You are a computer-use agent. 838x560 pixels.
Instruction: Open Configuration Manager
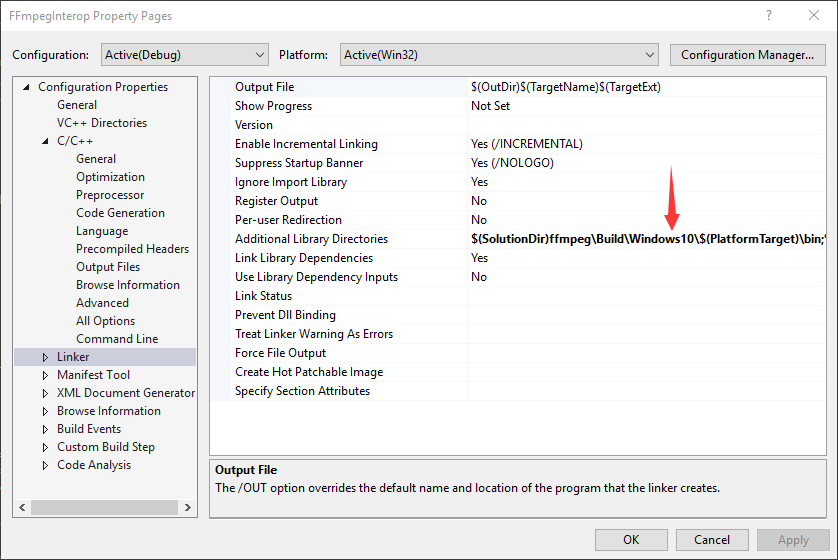[x=747, y=55]
